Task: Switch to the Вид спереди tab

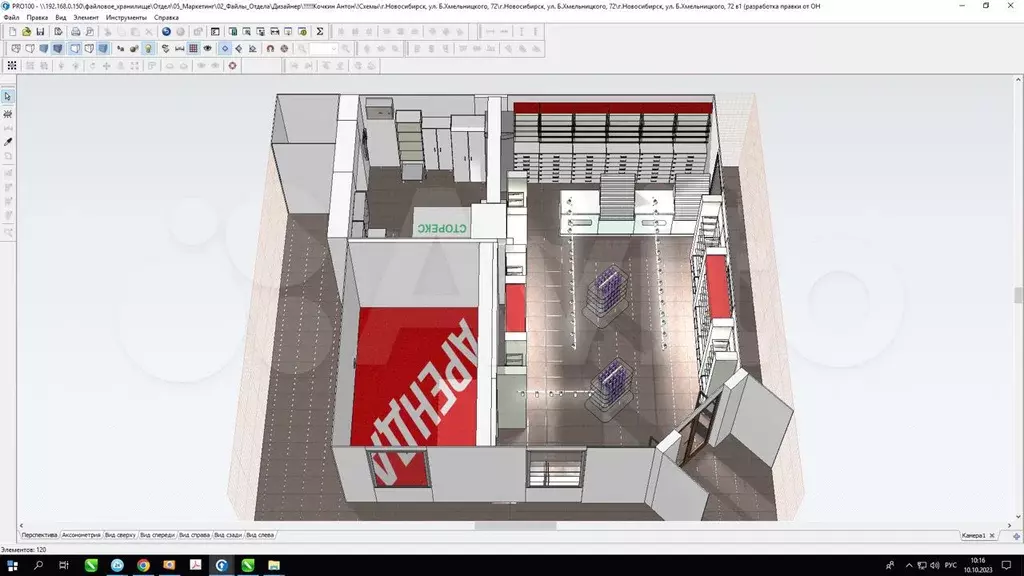Action: pyautogui.click(x=157, y=536)
